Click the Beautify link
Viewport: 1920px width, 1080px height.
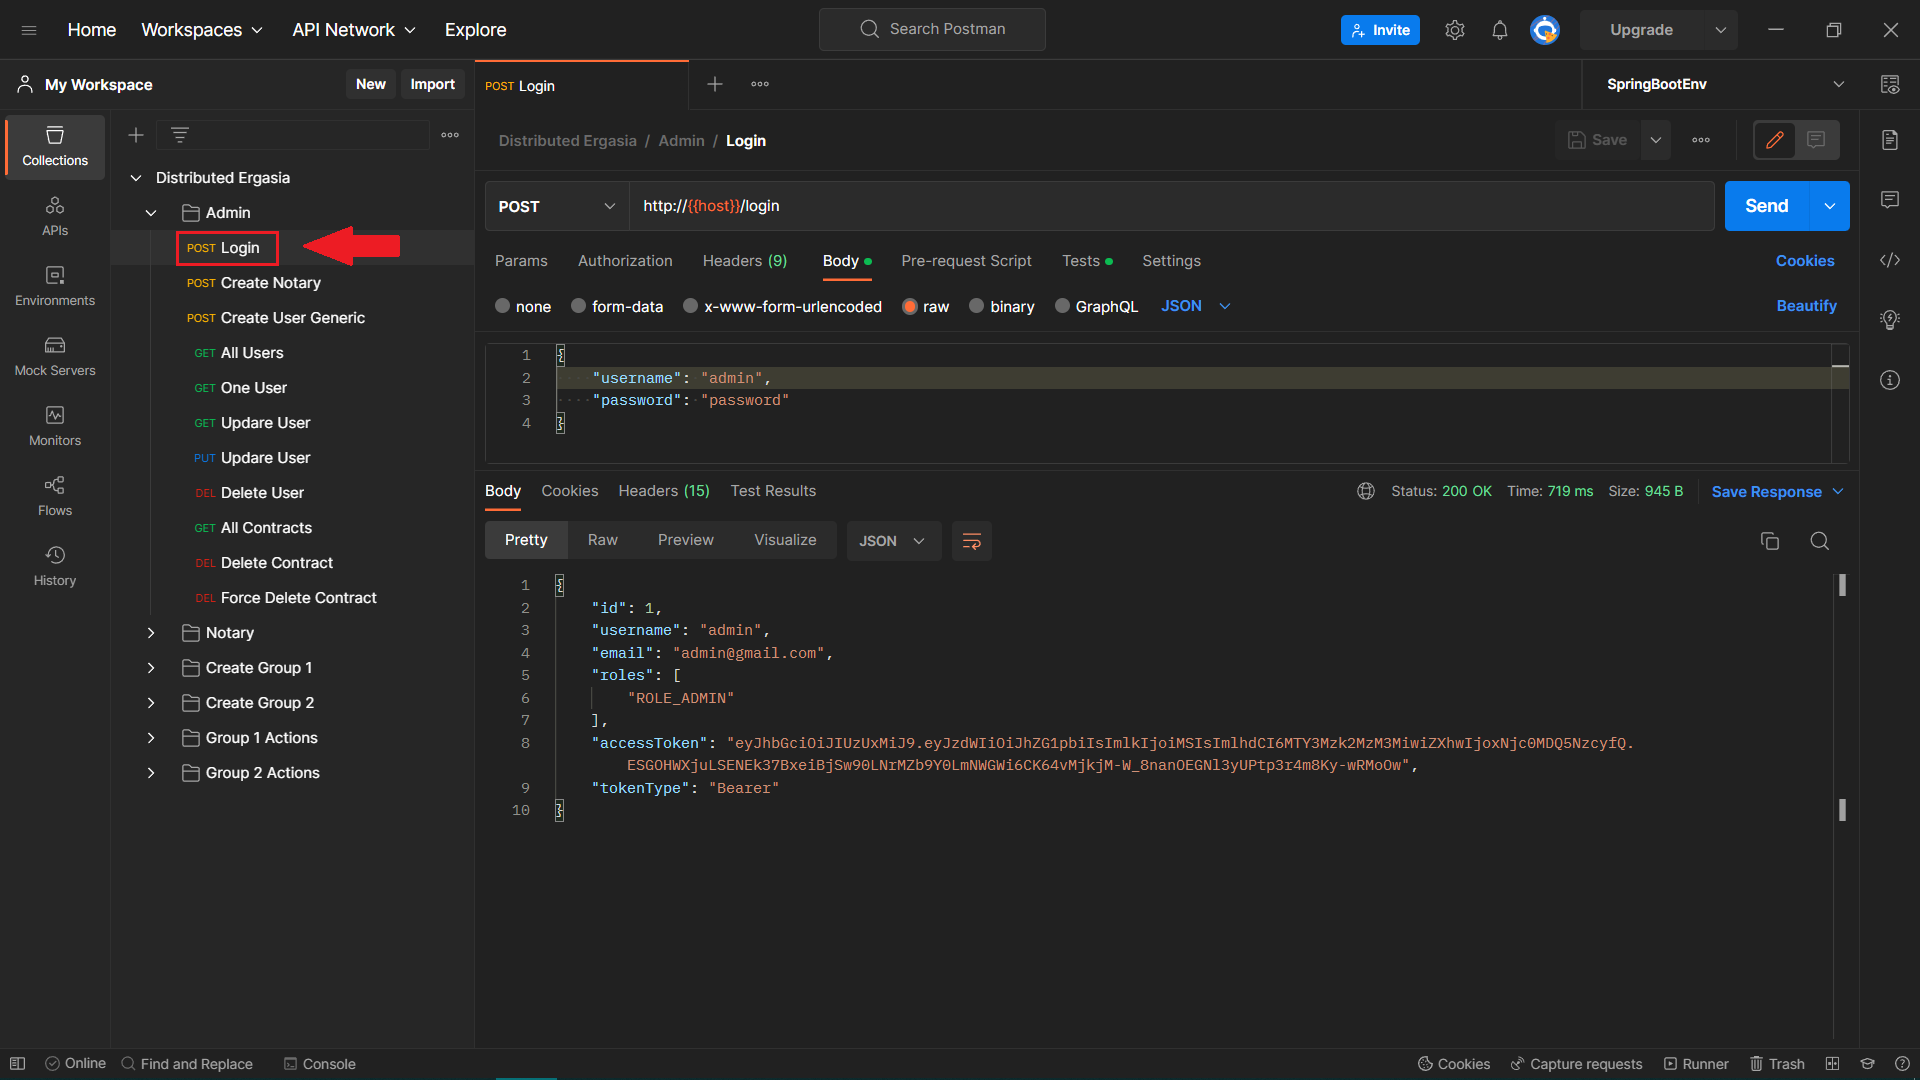pos(1806,306)
